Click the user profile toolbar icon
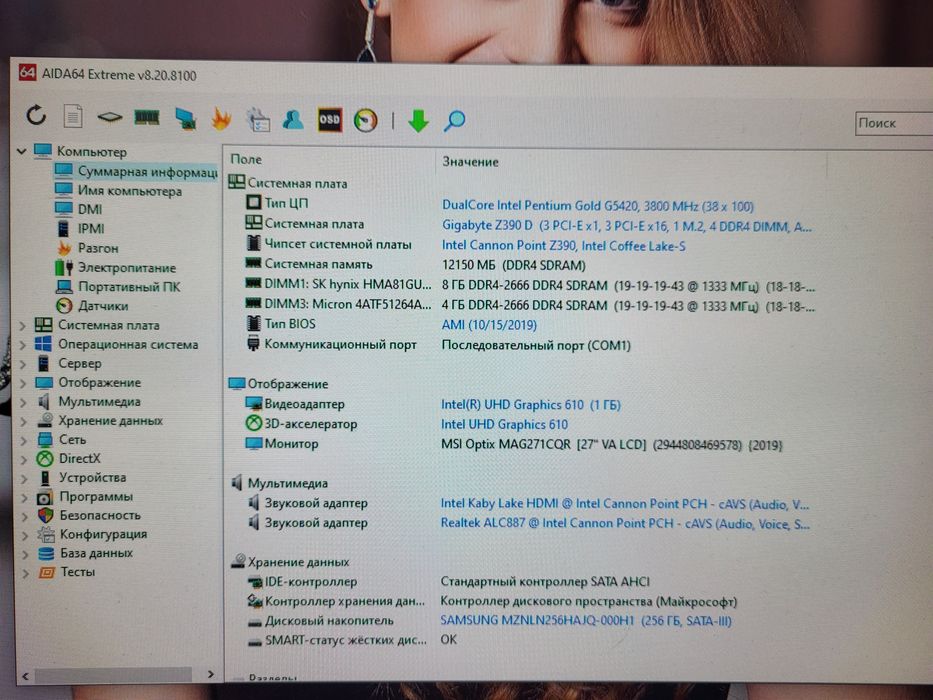 coord(293,120)
